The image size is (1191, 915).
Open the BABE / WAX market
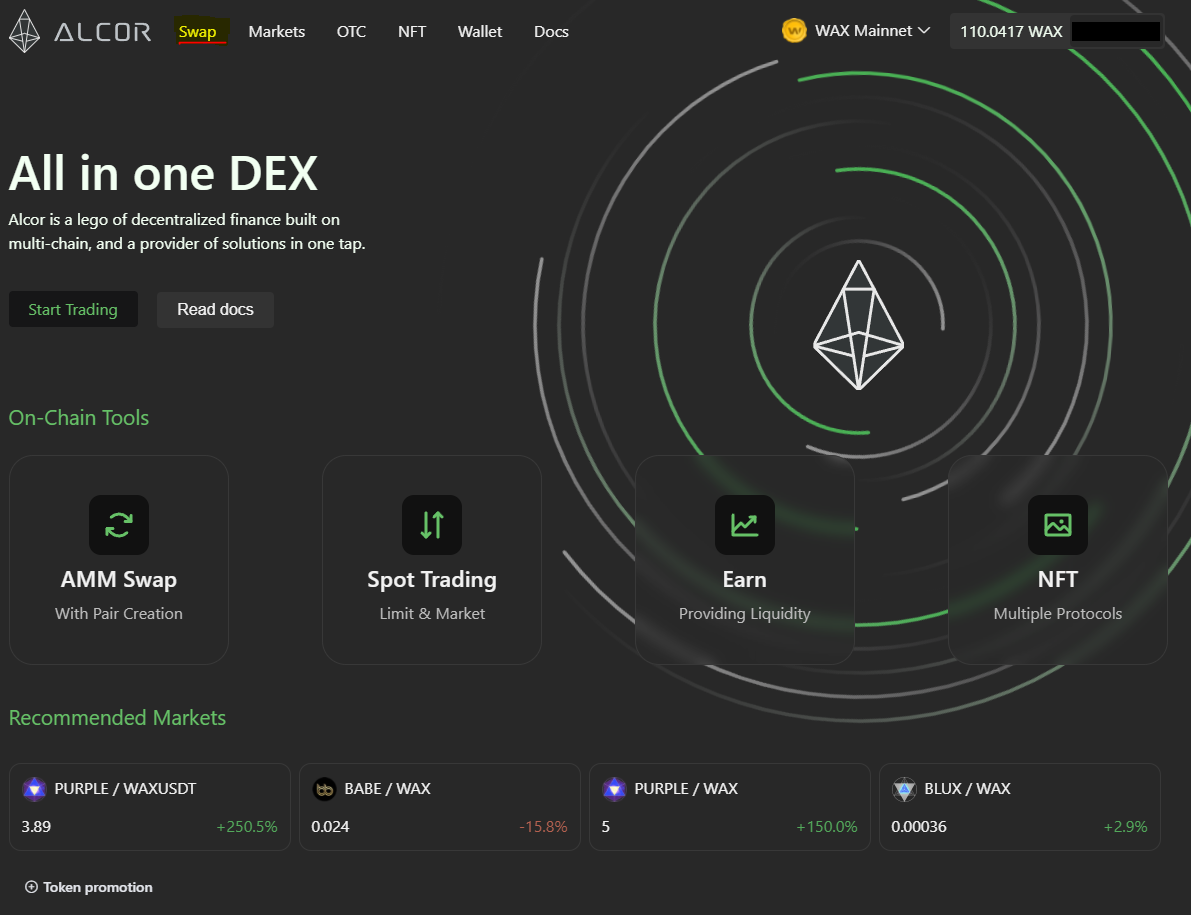click(440, 806)
